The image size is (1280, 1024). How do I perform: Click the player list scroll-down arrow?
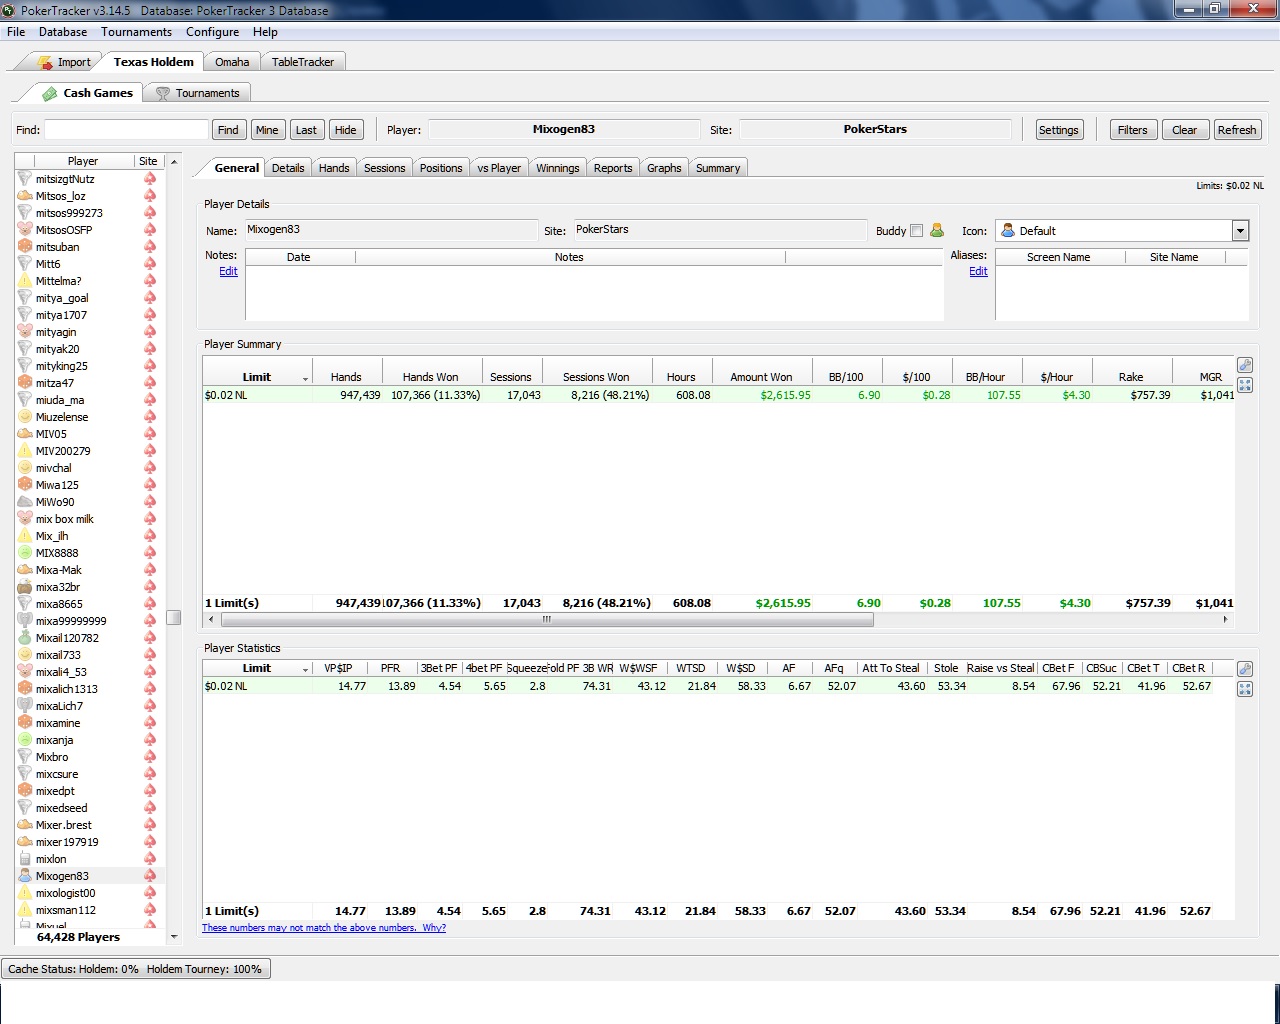pyautogui.click(x=174, y=937)
